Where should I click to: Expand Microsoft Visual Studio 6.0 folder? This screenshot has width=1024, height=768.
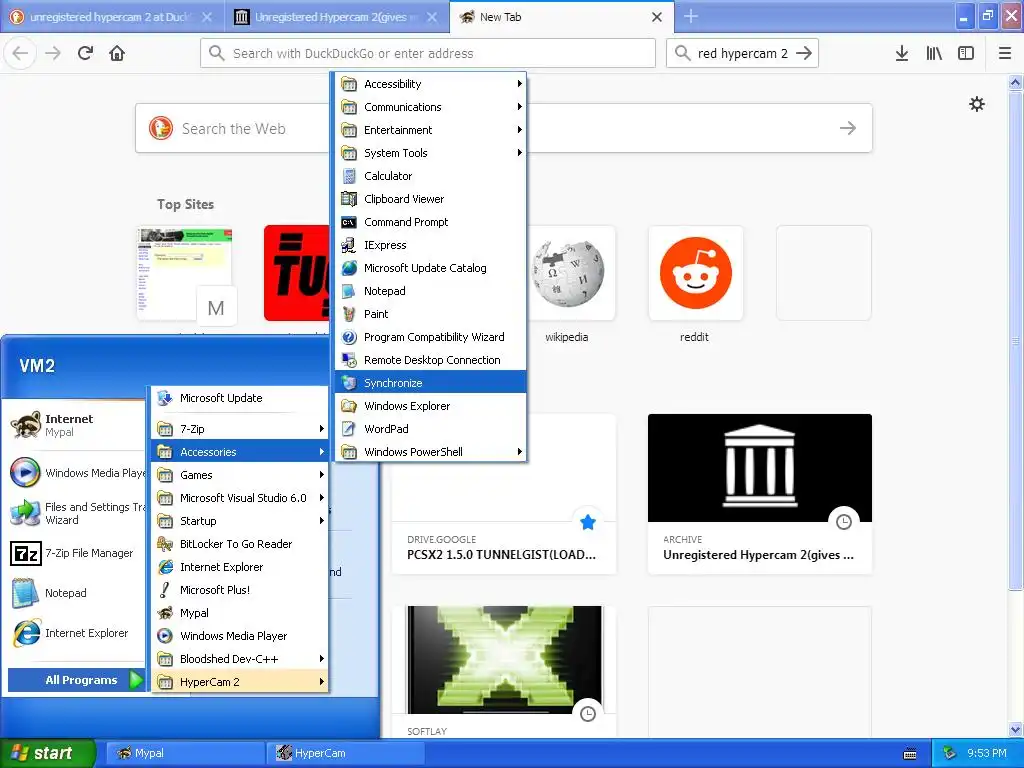240,498
